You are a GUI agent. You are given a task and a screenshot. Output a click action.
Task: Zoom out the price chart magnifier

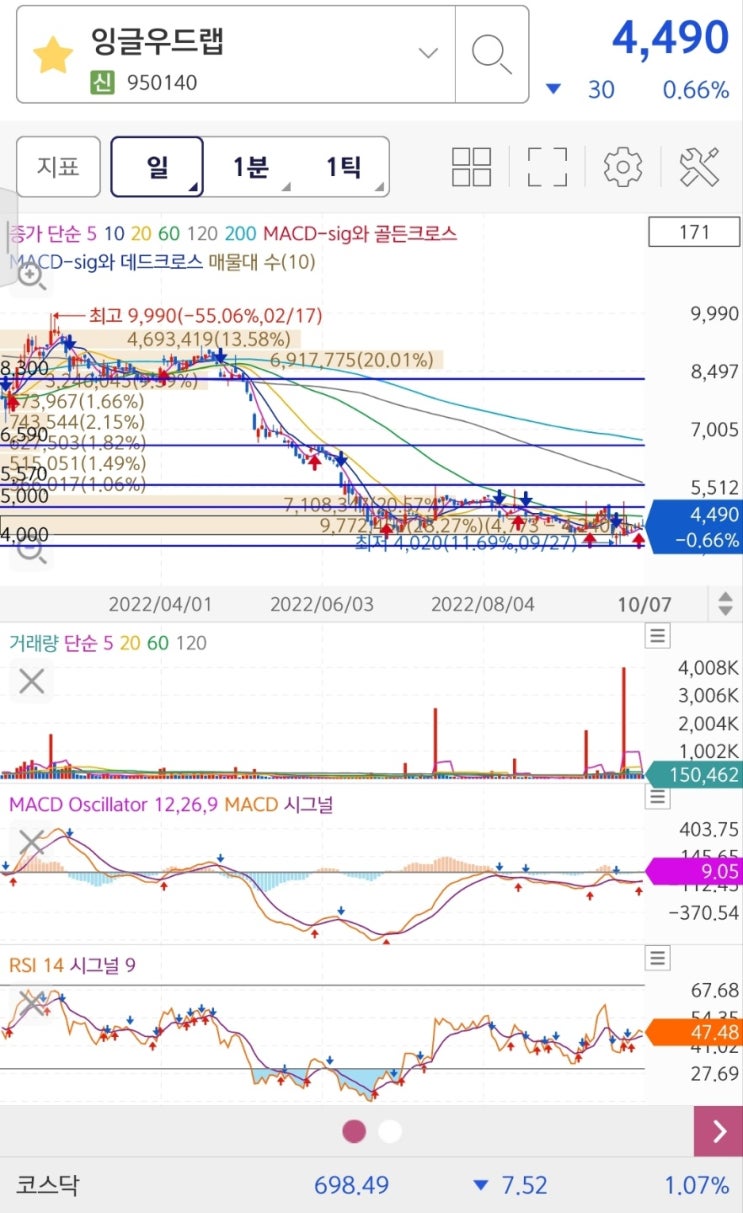[x=32, y=549]
